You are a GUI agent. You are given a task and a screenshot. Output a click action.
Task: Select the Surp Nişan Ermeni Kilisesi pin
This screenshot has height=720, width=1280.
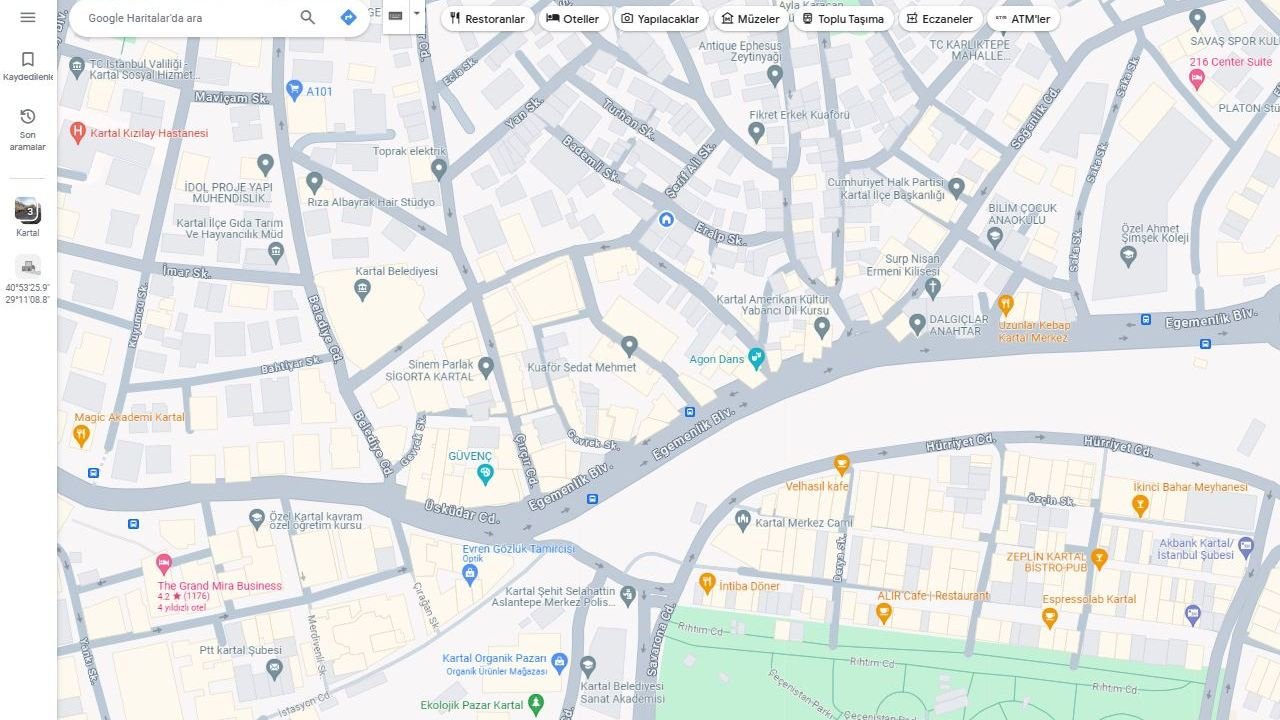(933, 288)
